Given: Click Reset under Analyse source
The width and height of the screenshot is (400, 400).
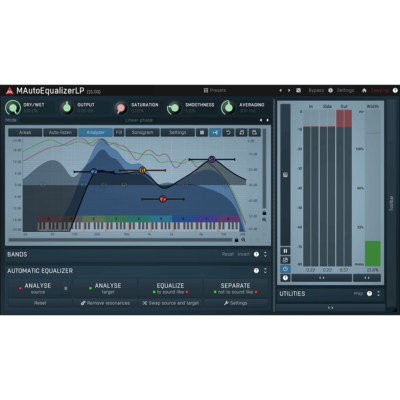Looking at the screenshot, I should click(40, 303).
